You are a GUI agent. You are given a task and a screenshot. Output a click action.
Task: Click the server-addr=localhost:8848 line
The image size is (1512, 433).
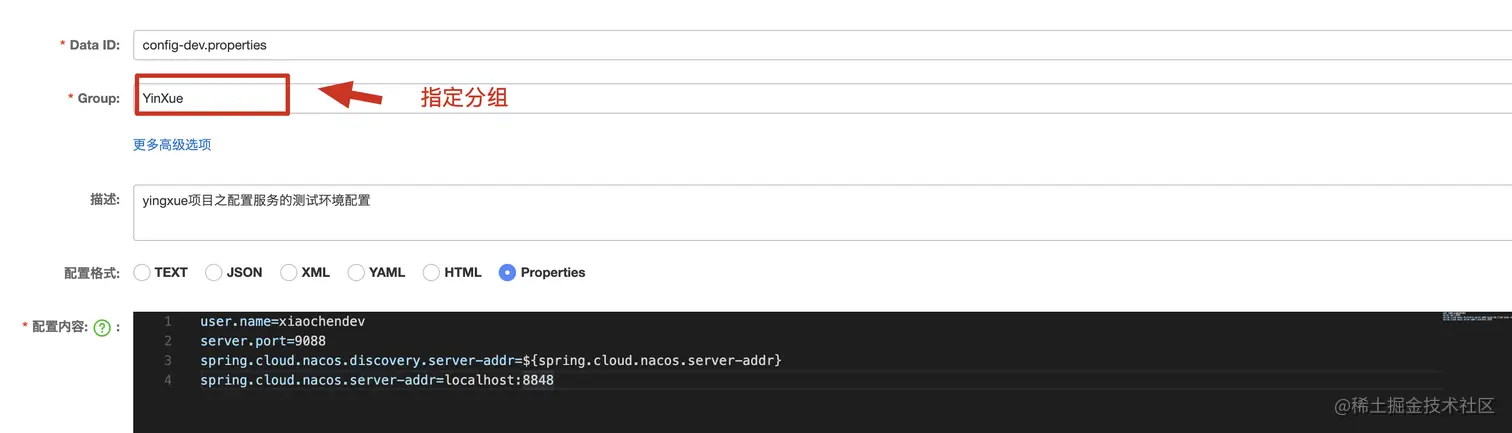point(376,380)
